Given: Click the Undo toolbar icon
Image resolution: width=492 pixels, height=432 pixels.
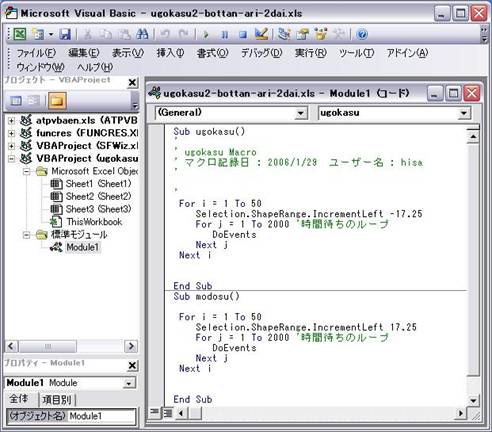Looking at the screenshot, I should [x=165, y=34].
